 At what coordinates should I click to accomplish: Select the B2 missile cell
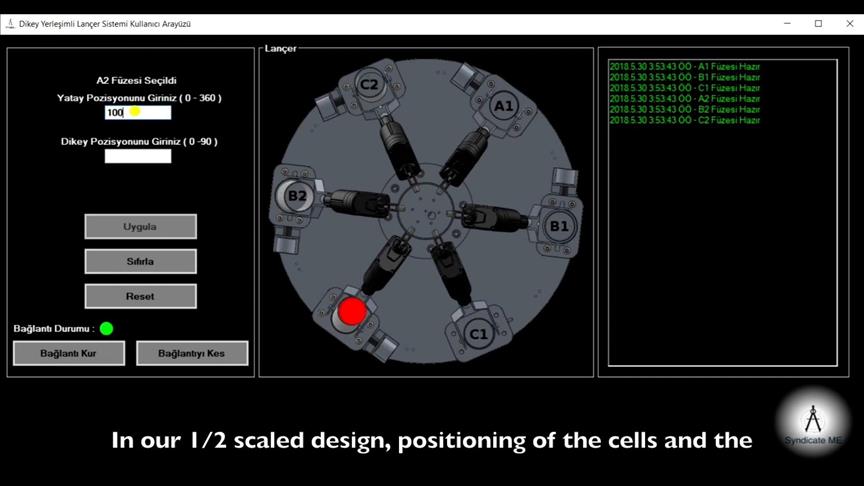[297, 196]
